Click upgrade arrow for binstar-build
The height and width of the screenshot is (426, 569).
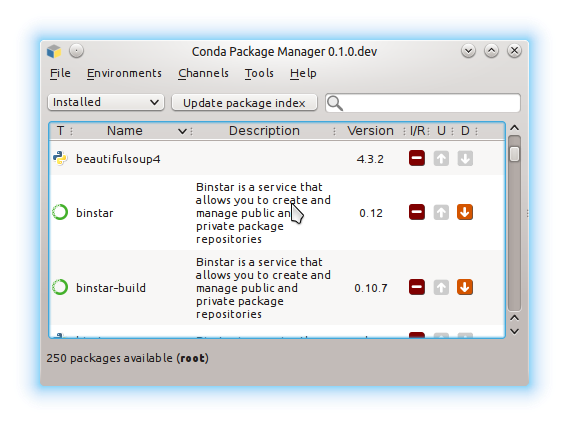point(441,287)
